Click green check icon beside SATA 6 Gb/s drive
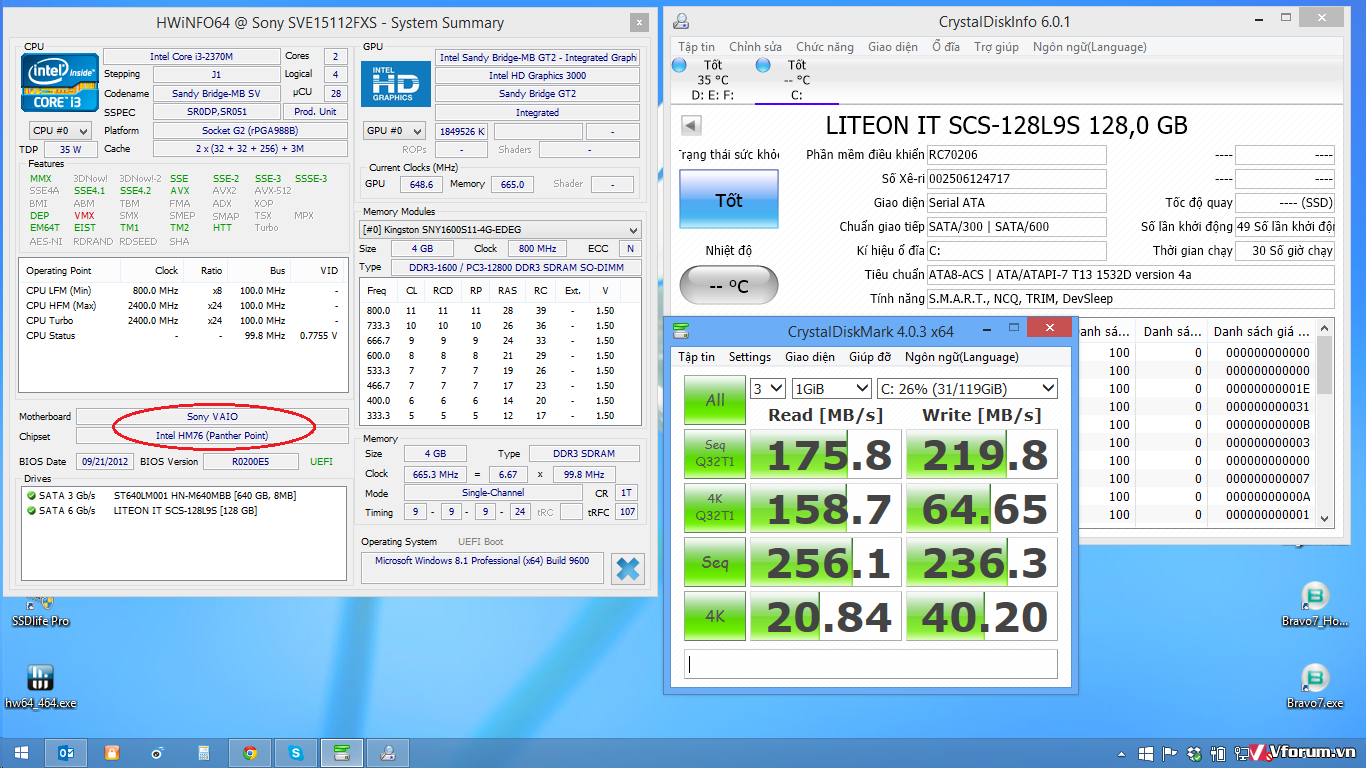Viewport: 1366px width, 768px height. pyautogui.click(x=31, y=511)
